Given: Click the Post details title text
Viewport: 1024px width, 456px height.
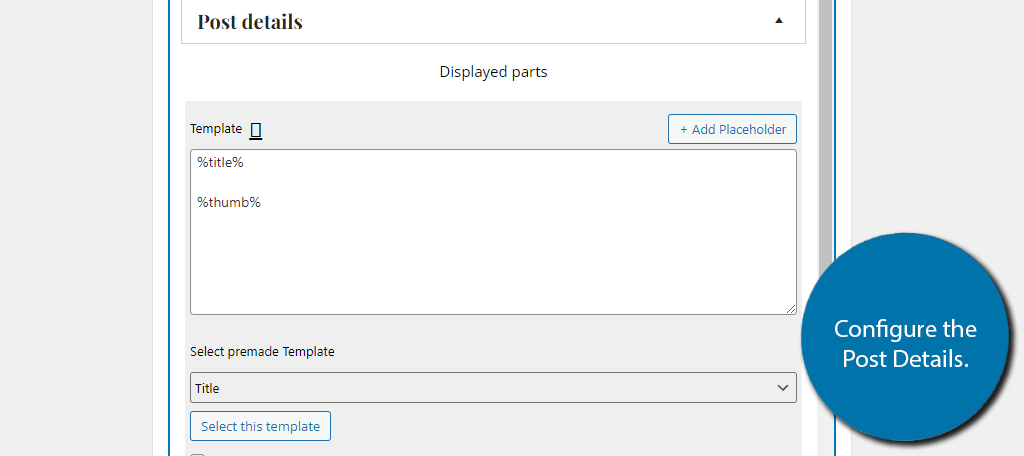Looking at the screenshot, I should 250,22.
